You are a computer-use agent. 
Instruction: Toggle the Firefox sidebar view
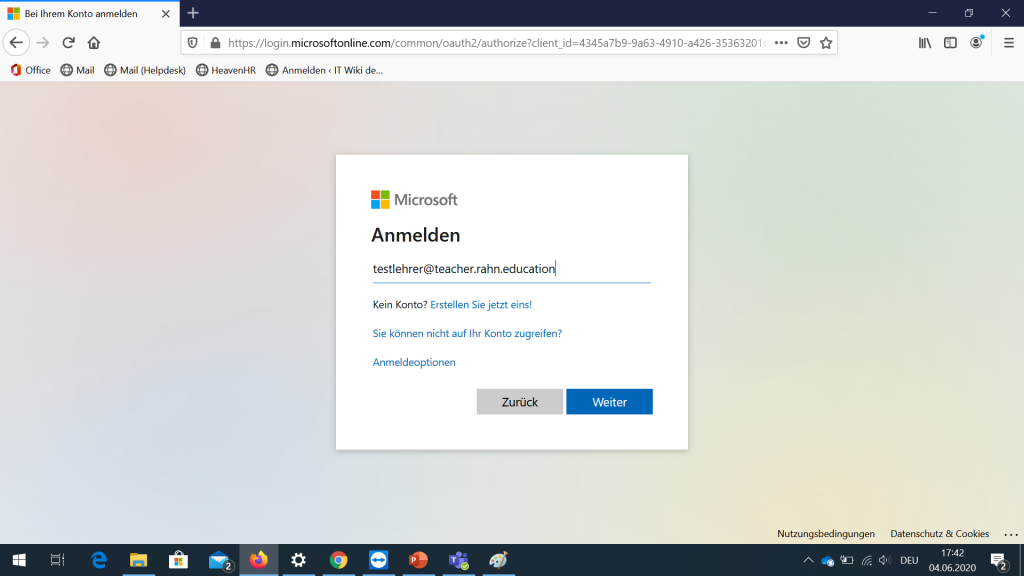(950, 43)
